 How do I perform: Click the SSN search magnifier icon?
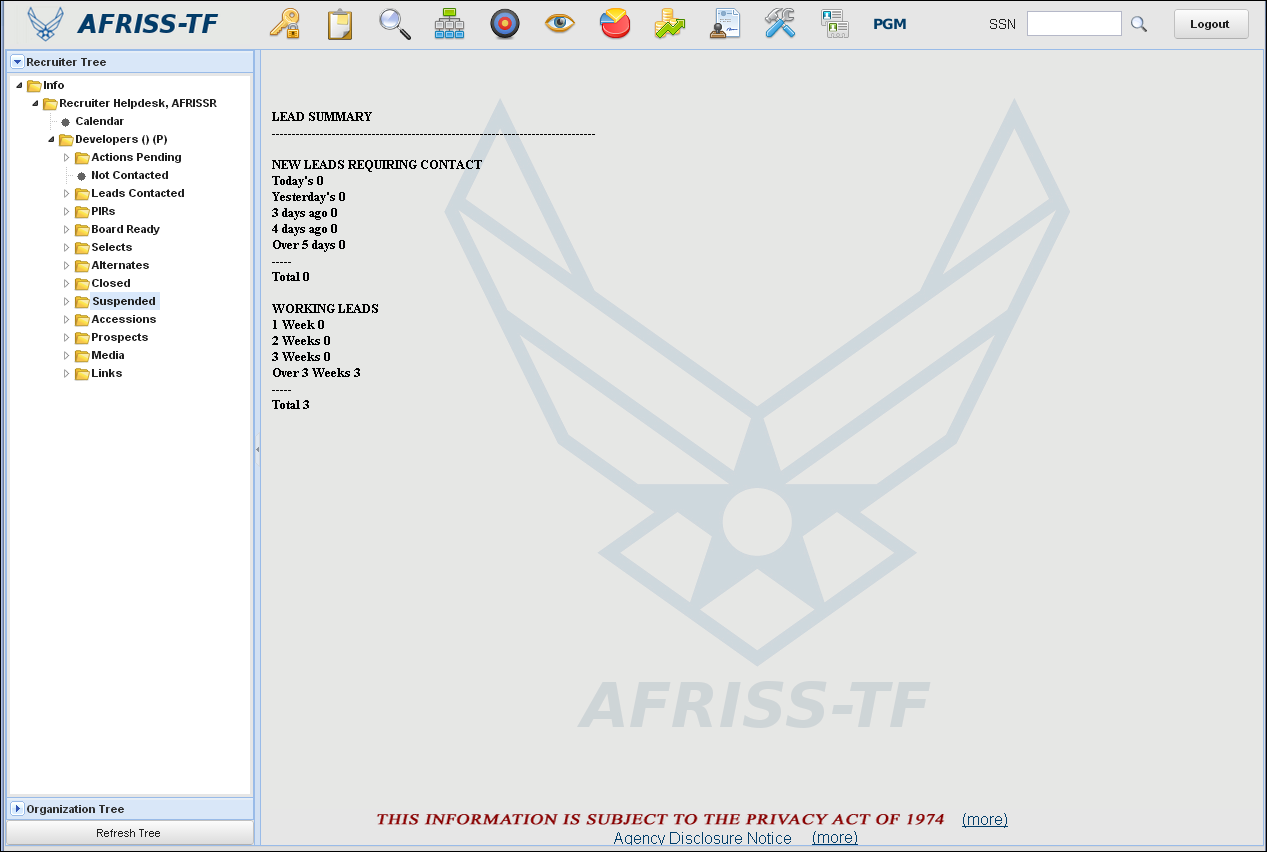(1139, 24)
